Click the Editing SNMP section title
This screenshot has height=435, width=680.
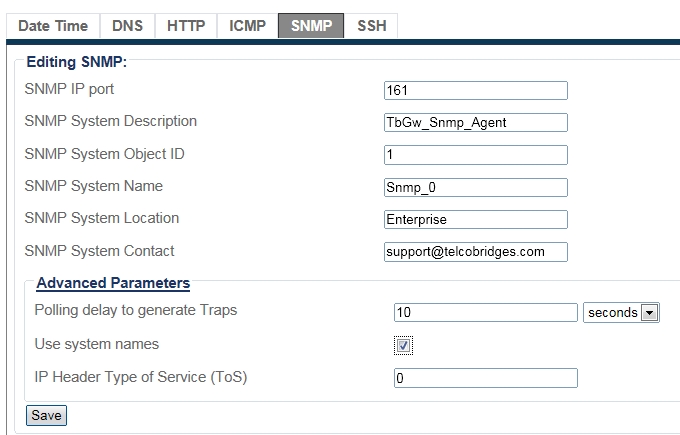[x=77, y=62]
